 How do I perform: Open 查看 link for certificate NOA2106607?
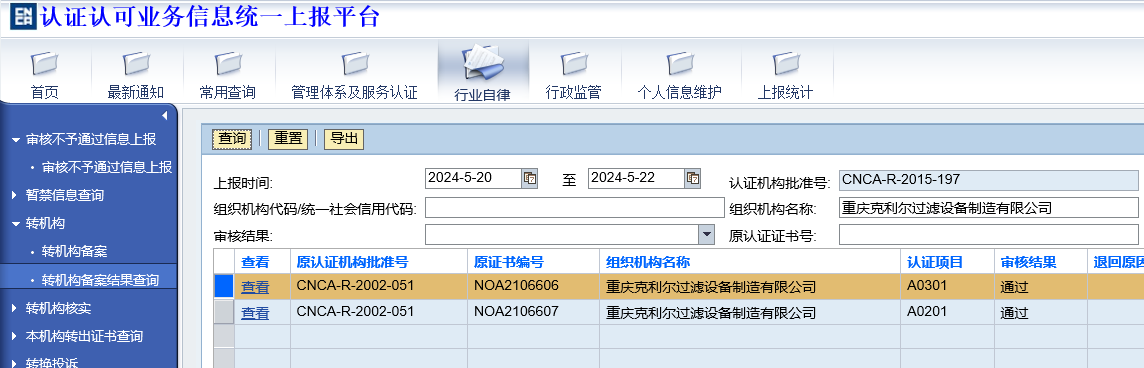255,313
